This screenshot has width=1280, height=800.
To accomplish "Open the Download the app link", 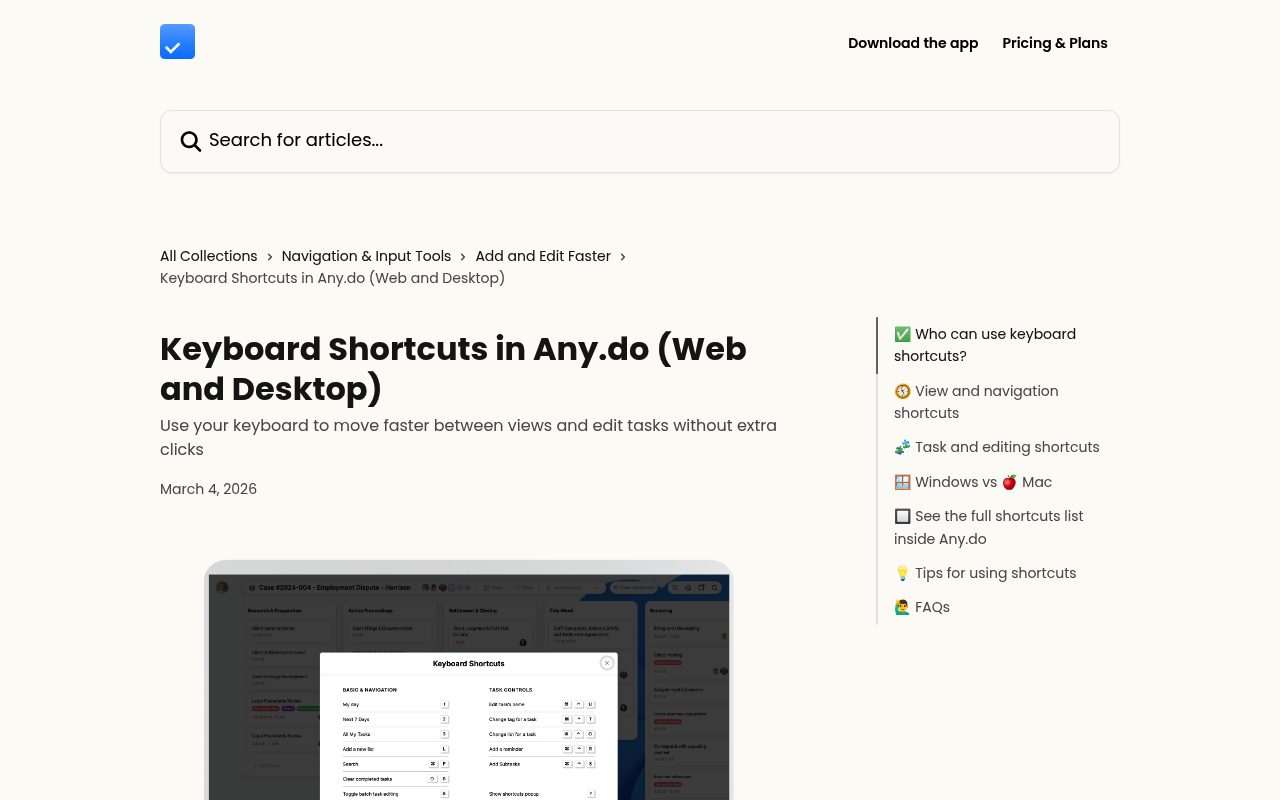I will (x=913, y=43).
